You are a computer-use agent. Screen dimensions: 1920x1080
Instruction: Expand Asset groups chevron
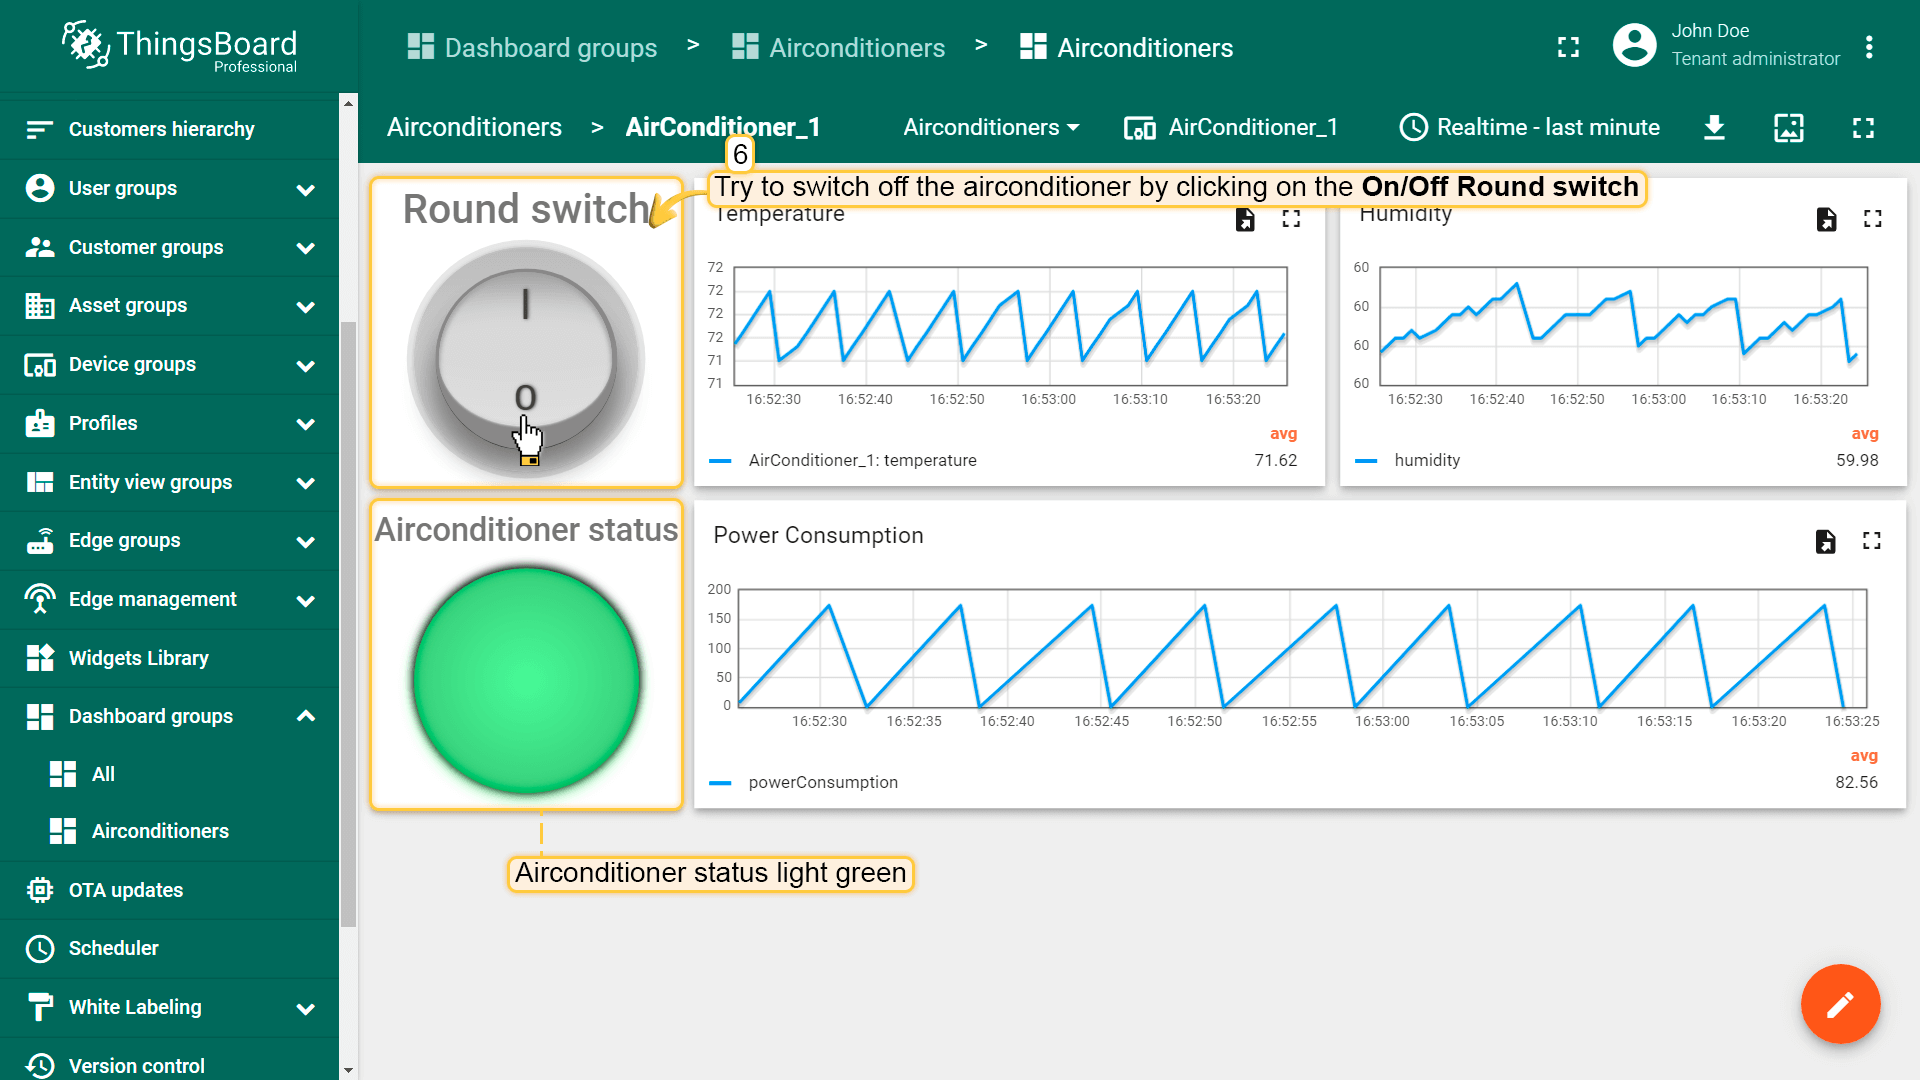[x=306, y=307]
